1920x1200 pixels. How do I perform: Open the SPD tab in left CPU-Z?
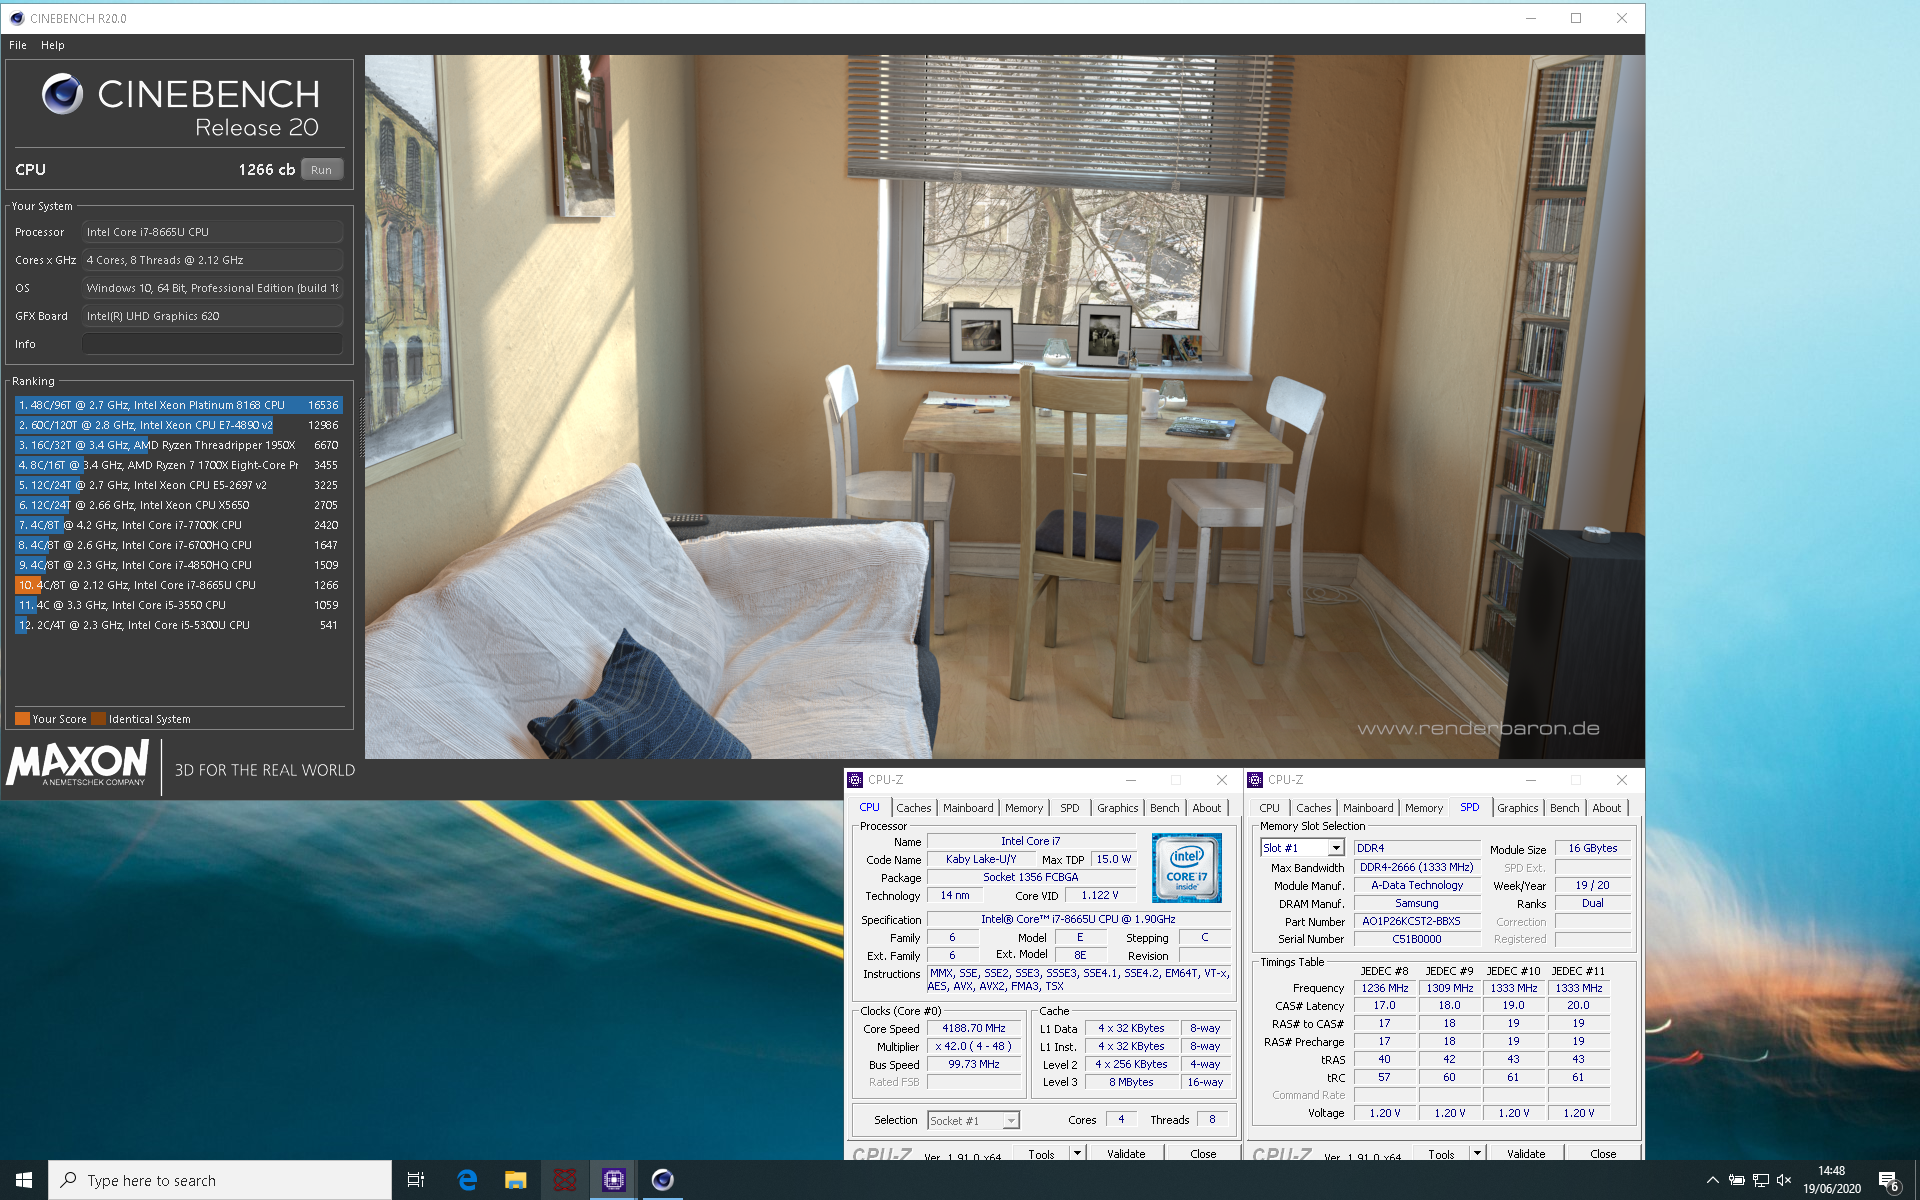tap(1069, 808)
